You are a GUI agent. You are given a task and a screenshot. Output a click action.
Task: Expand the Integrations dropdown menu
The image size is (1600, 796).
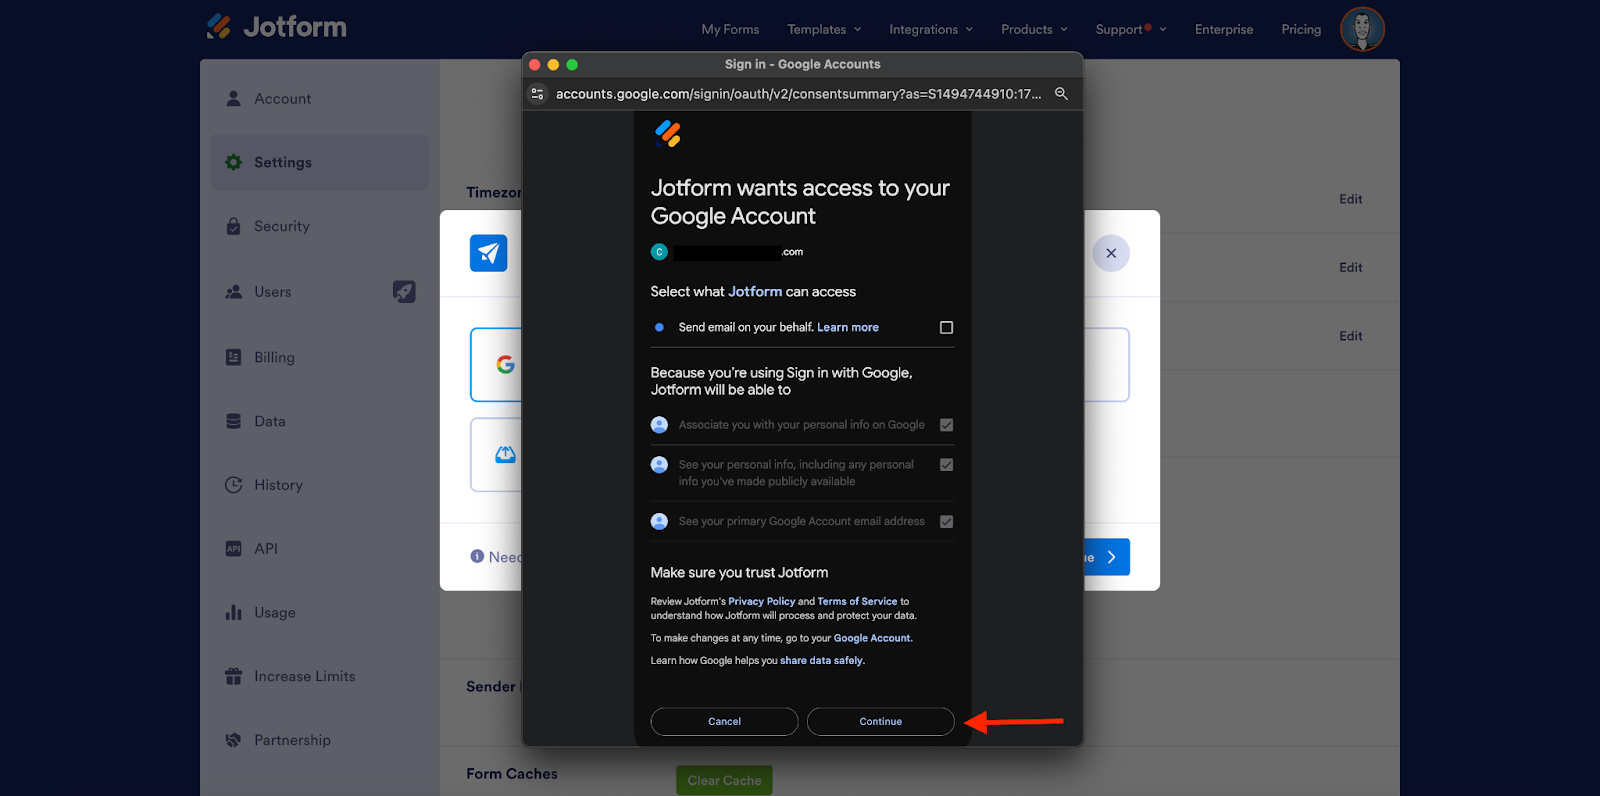(x=931, y=30)
